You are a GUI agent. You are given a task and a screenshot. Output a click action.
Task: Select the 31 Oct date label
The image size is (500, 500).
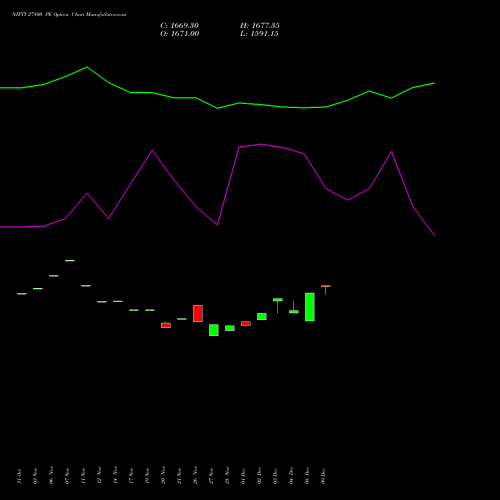click(19, 476)
